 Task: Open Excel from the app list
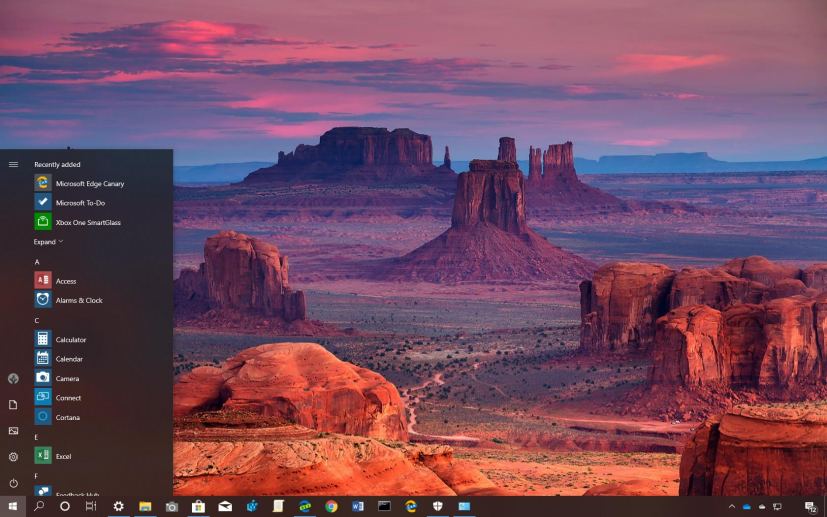click(63, 456)
